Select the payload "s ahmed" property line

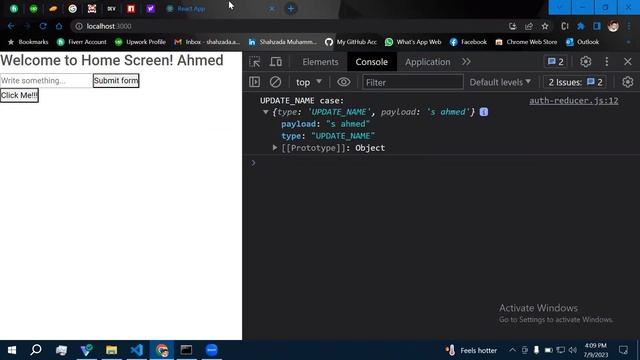point(325,124)
